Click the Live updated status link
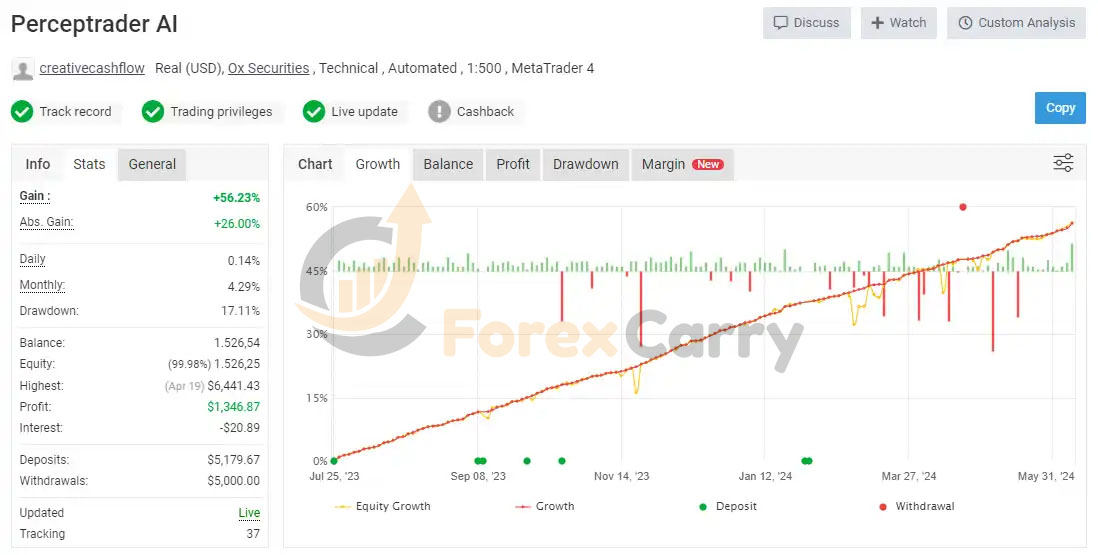The image size is (1098, 555). [249, 513]
